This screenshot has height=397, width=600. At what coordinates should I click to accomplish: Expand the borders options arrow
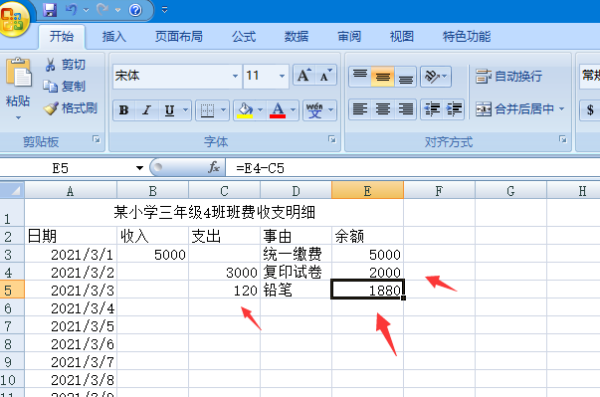pos(223,110)
